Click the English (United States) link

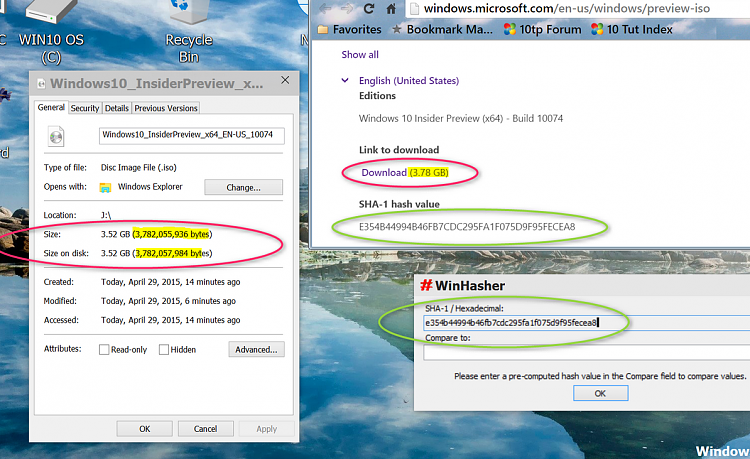point(409,81)
